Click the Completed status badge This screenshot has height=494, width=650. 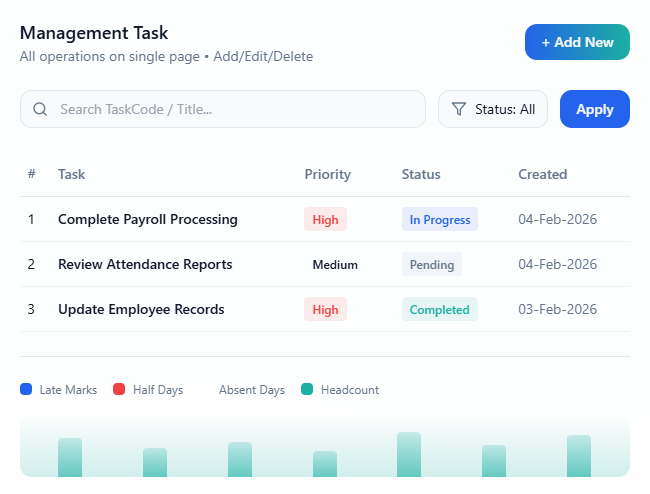[x=439, y=310]
